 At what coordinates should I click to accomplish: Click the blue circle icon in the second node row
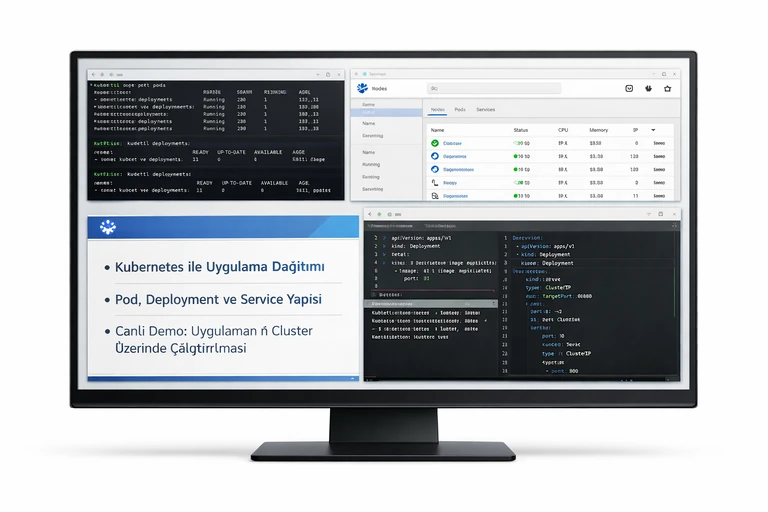point(434,156)
